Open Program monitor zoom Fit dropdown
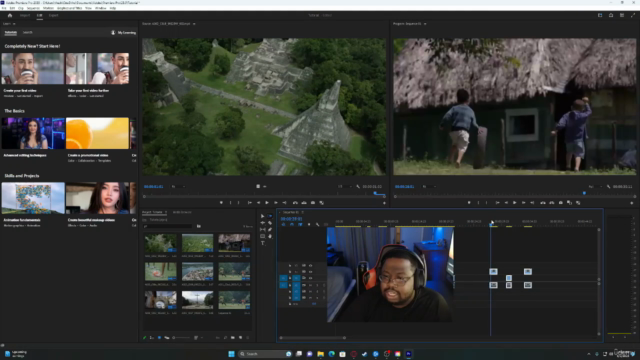 pos(429,187)
